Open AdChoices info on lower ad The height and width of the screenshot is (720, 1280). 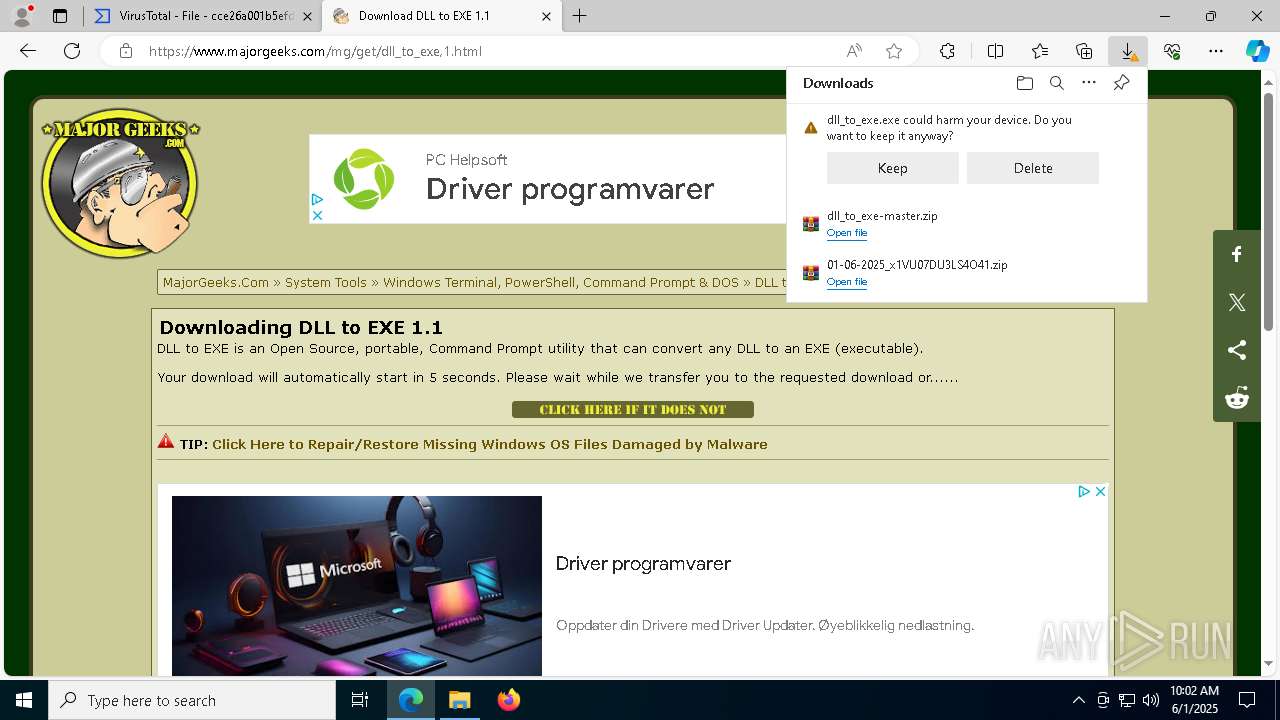pos(1083,491)
